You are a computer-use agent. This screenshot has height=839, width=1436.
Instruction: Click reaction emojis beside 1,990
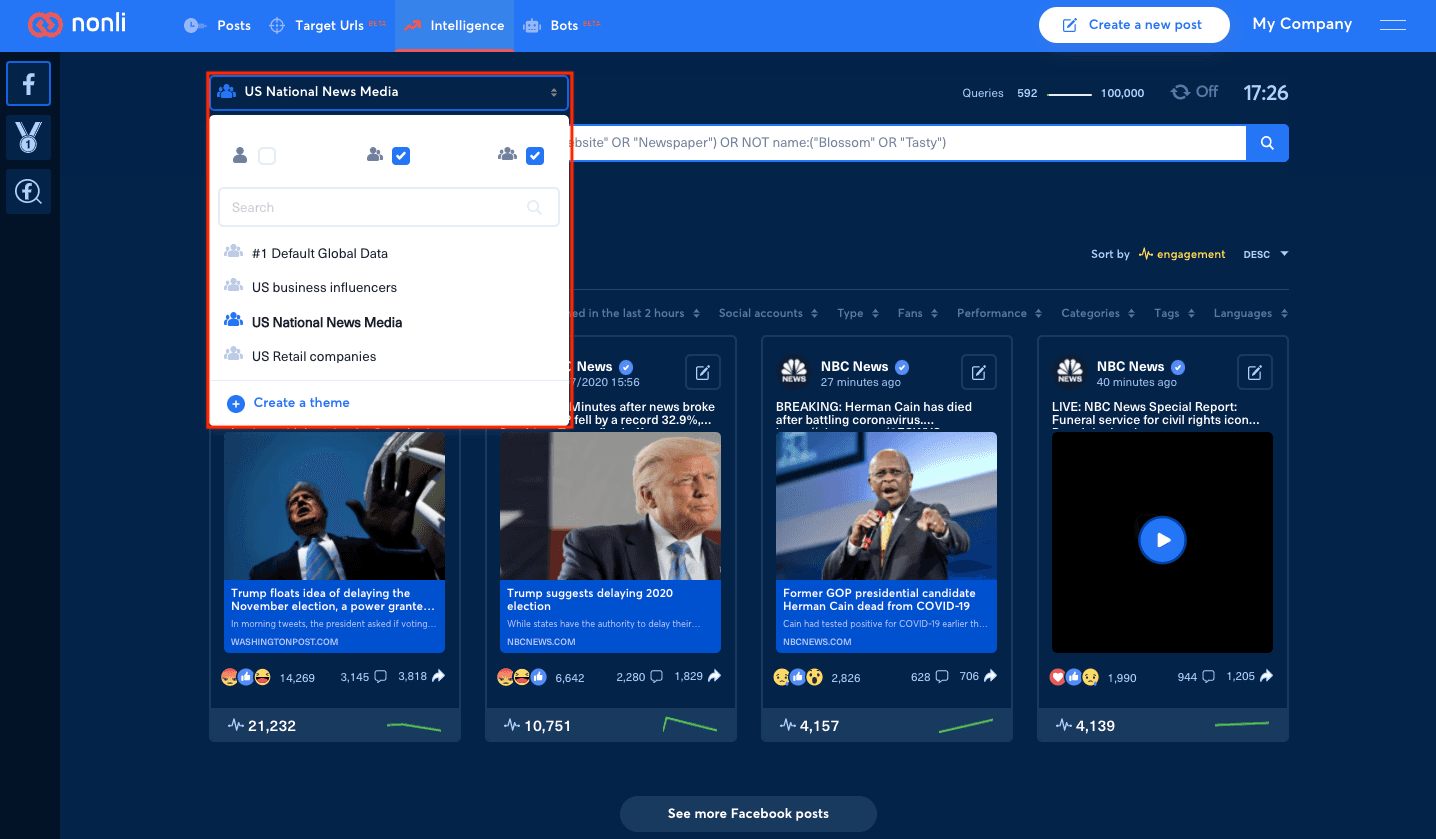(1074, 677)
